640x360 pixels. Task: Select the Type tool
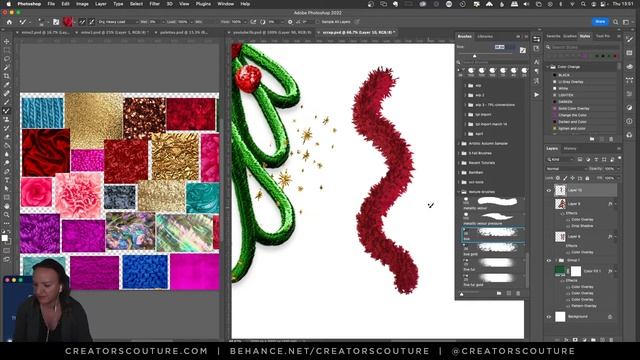[7, 180]
